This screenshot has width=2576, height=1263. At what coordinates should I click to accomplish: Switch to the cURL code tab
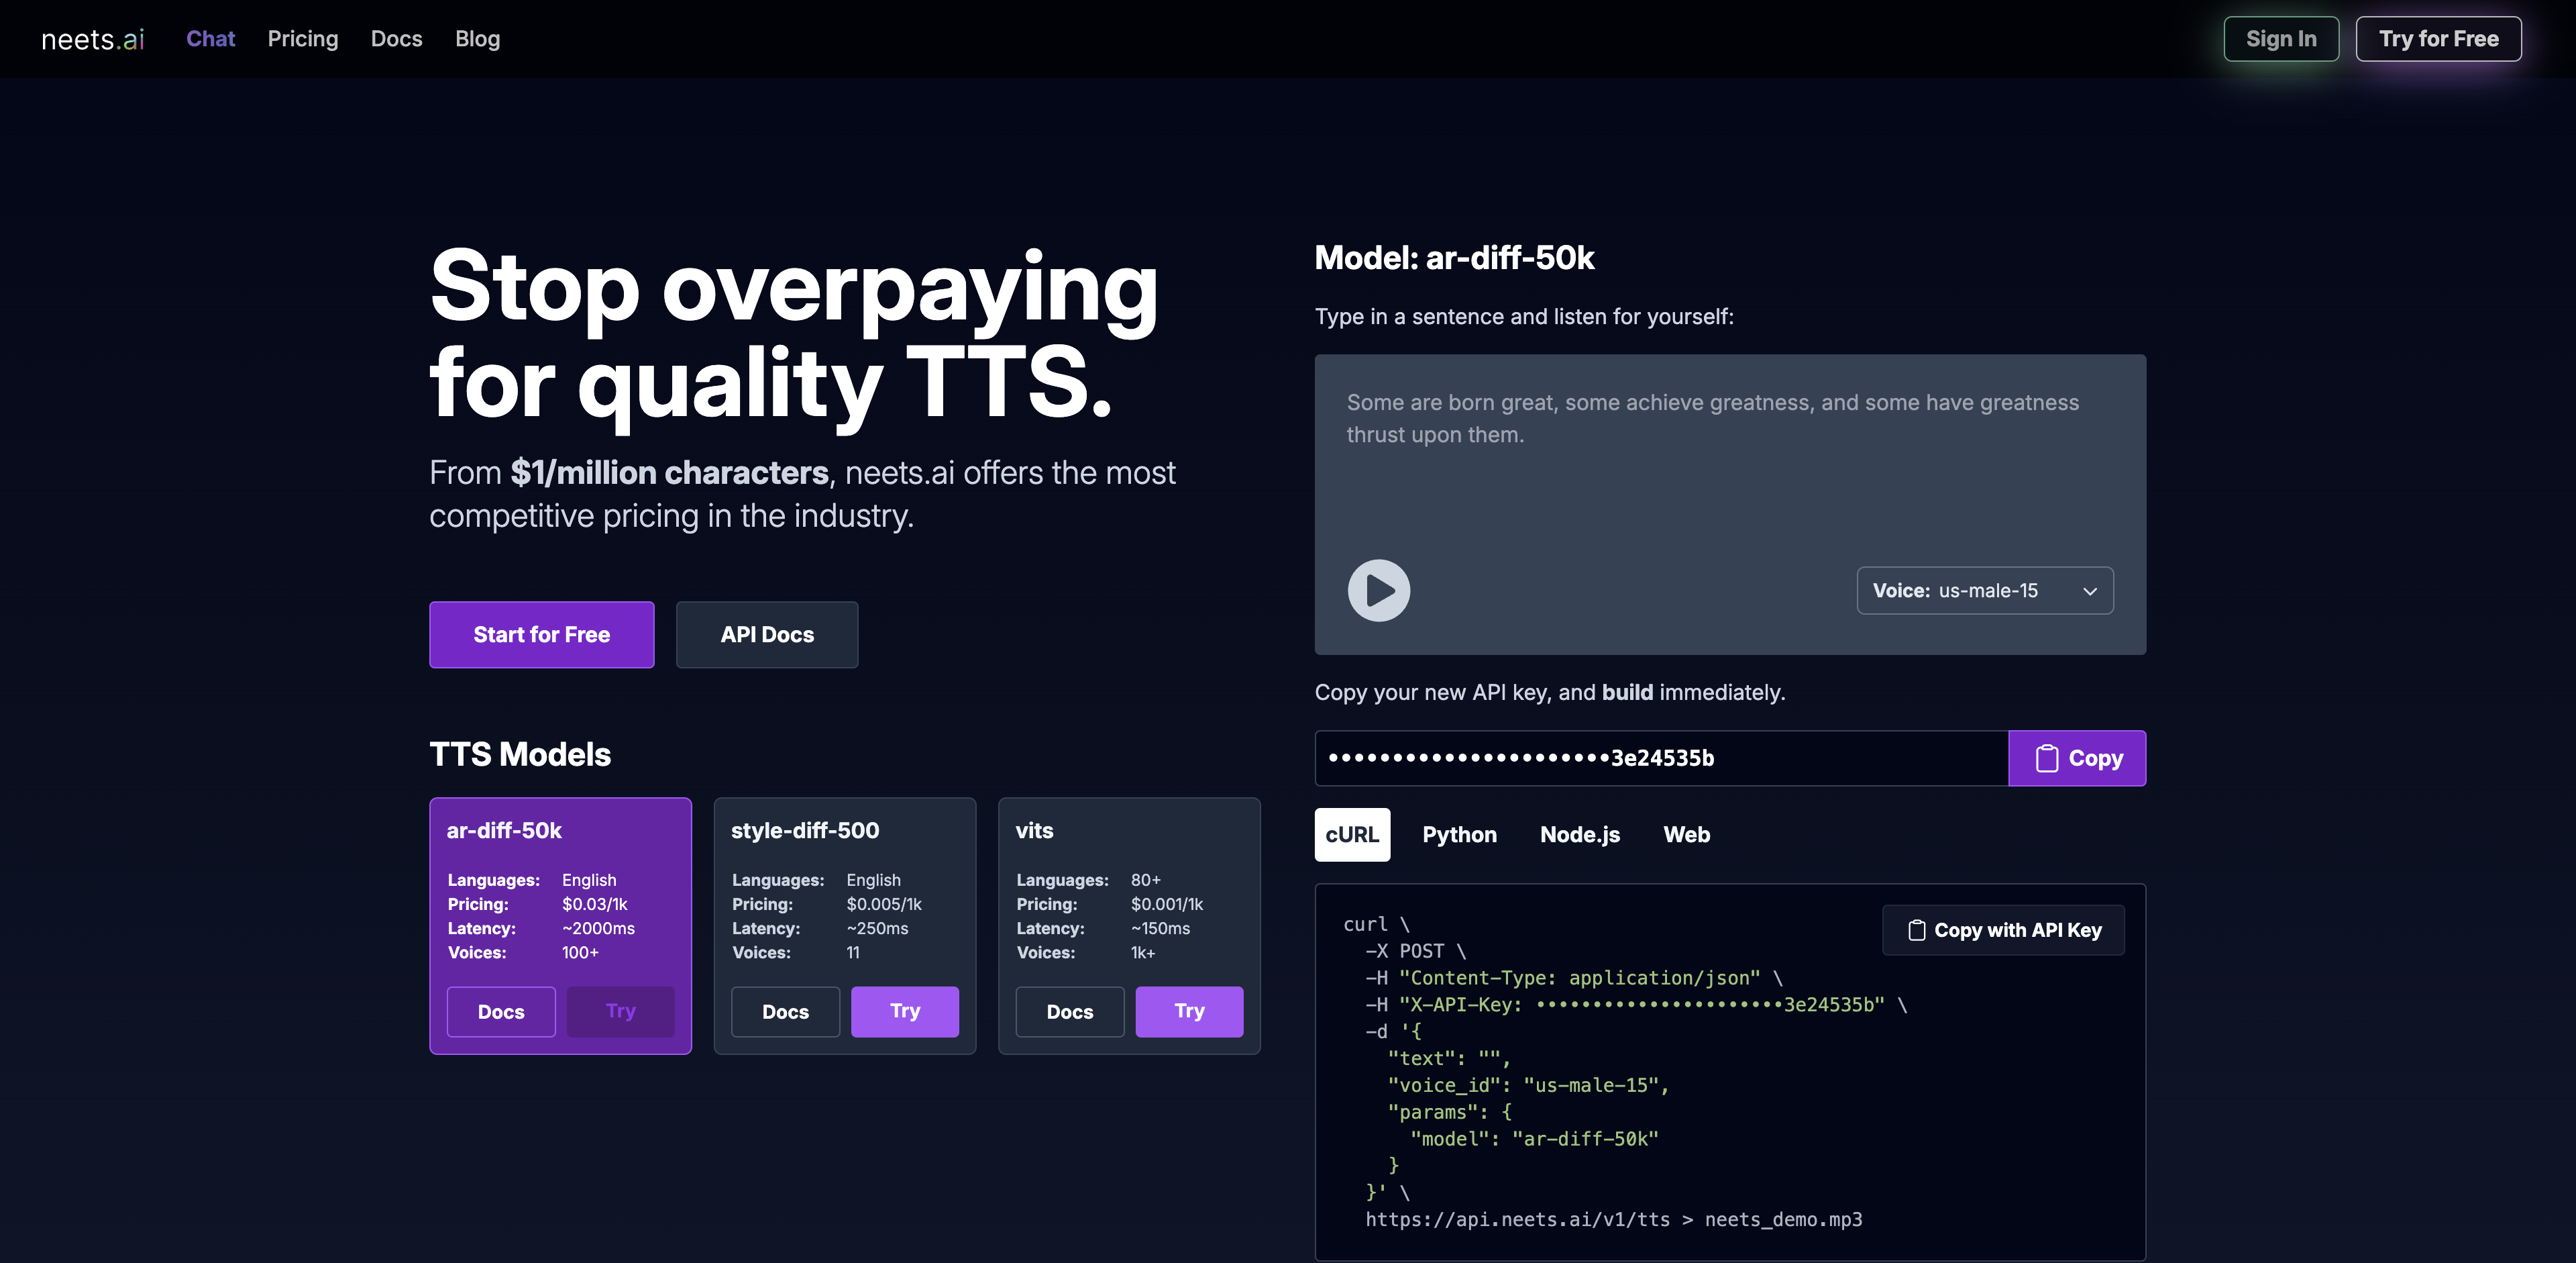click(x=1352, y=835)
